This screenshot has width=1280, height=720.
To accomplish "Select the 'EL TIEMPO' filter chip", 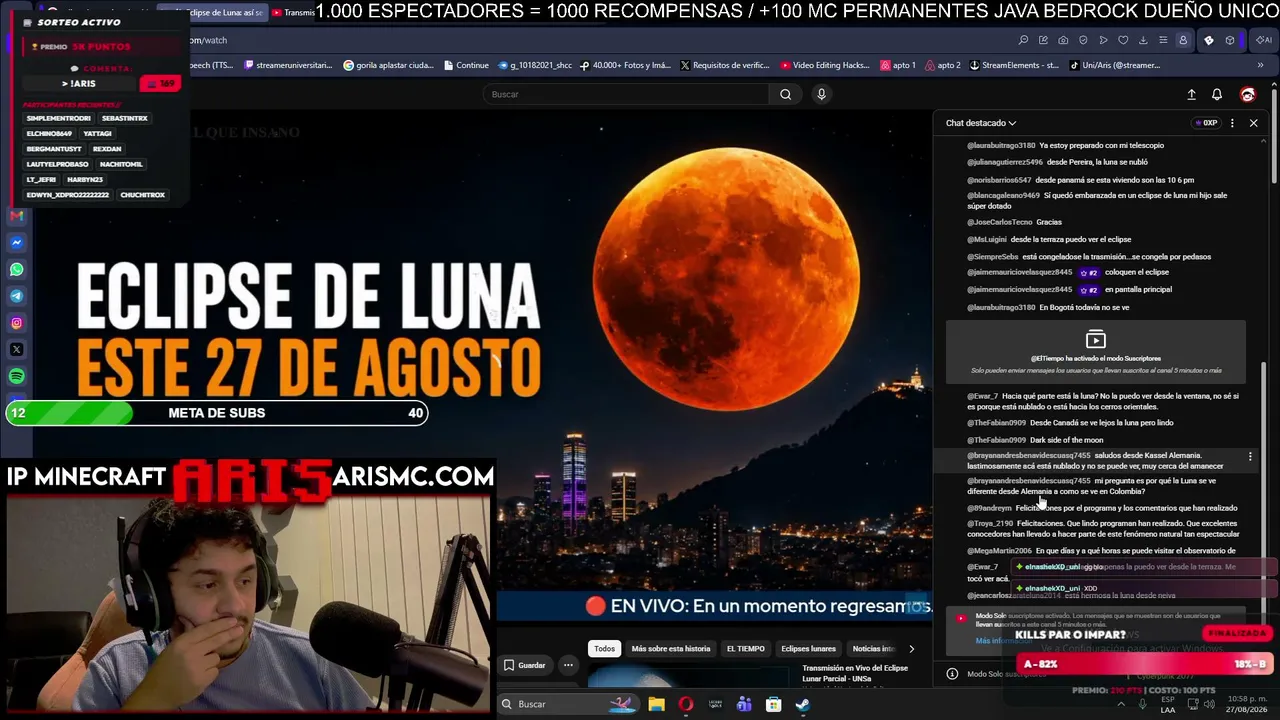I will pos(745,649).
